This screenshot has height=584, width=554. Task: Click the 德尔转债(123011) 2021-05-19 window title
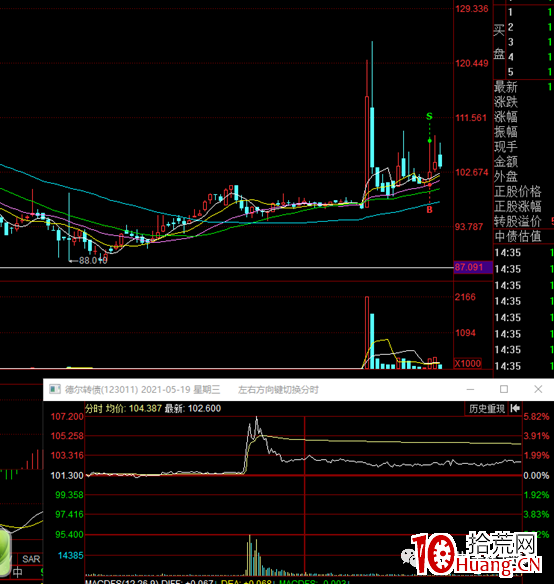[142, 390]
